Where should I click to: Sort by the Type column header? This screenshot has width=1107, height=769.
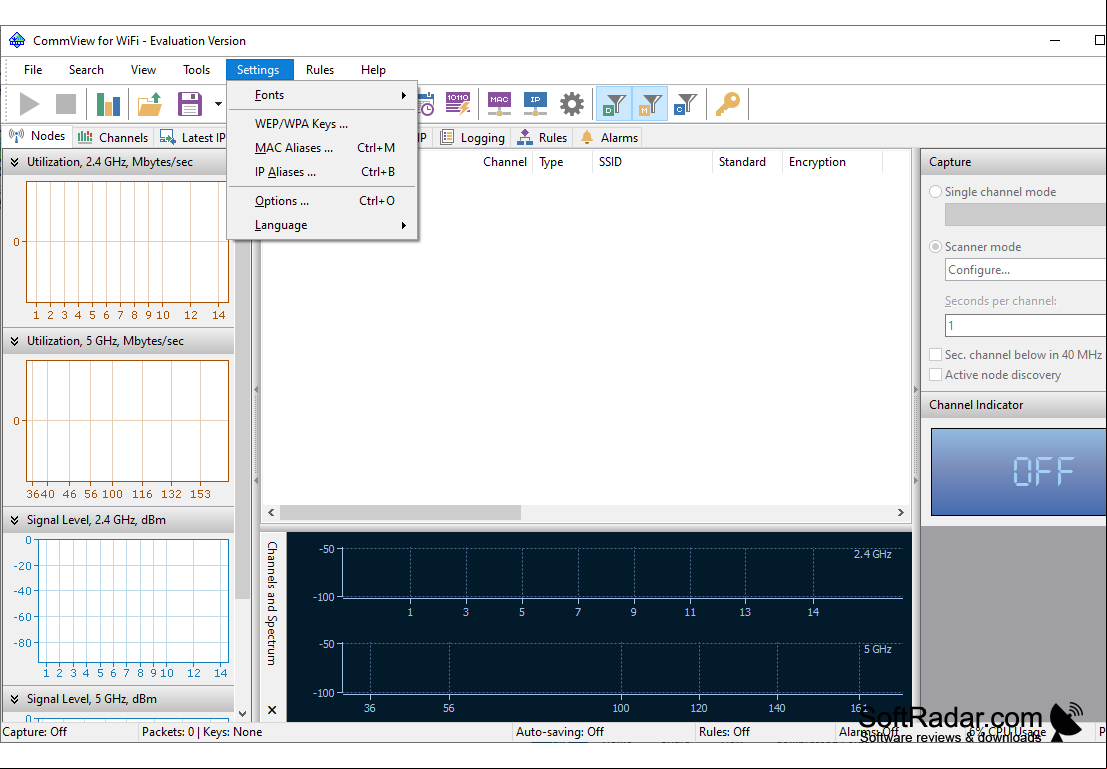562,162
